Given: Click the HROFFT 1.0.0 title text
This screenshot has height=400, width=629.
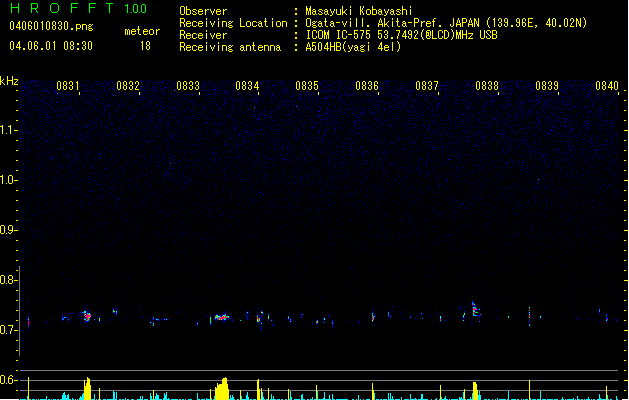Looking at the screenshot, I should coord(79,8).
